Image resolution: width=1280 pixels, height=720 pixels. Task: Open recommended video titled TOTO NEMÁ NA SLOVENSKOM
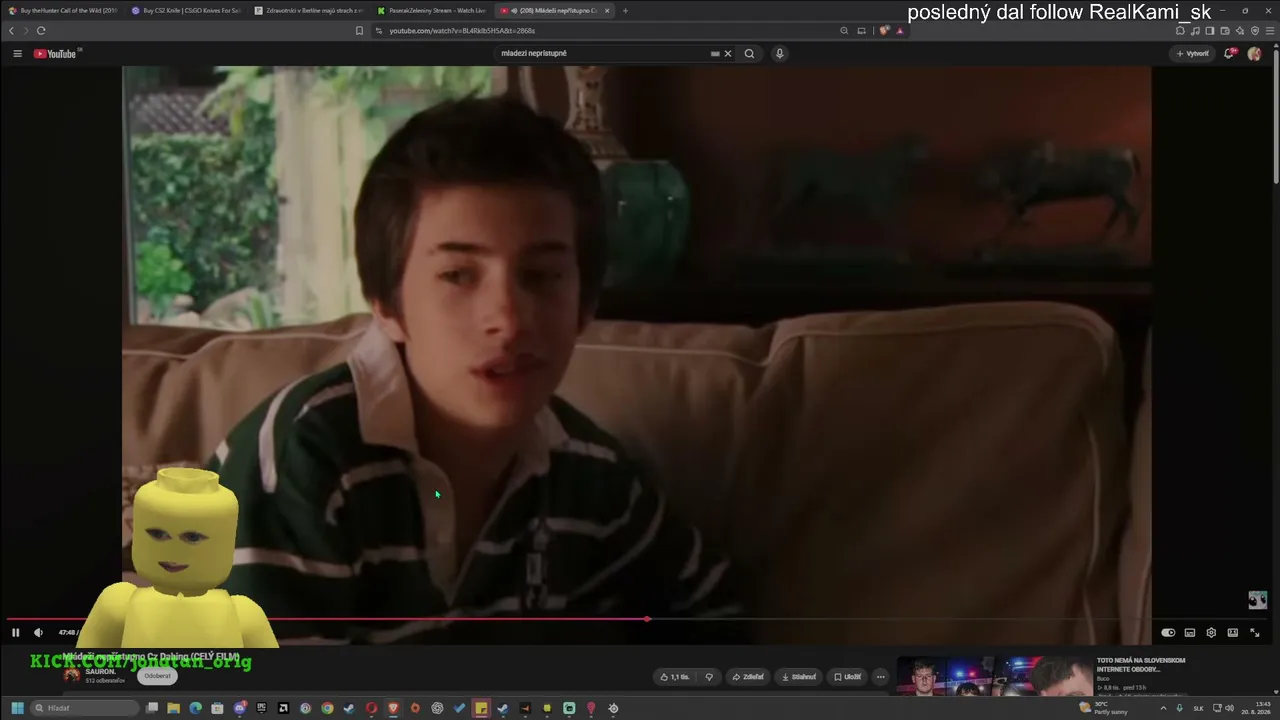click(x=1141, y=665)
